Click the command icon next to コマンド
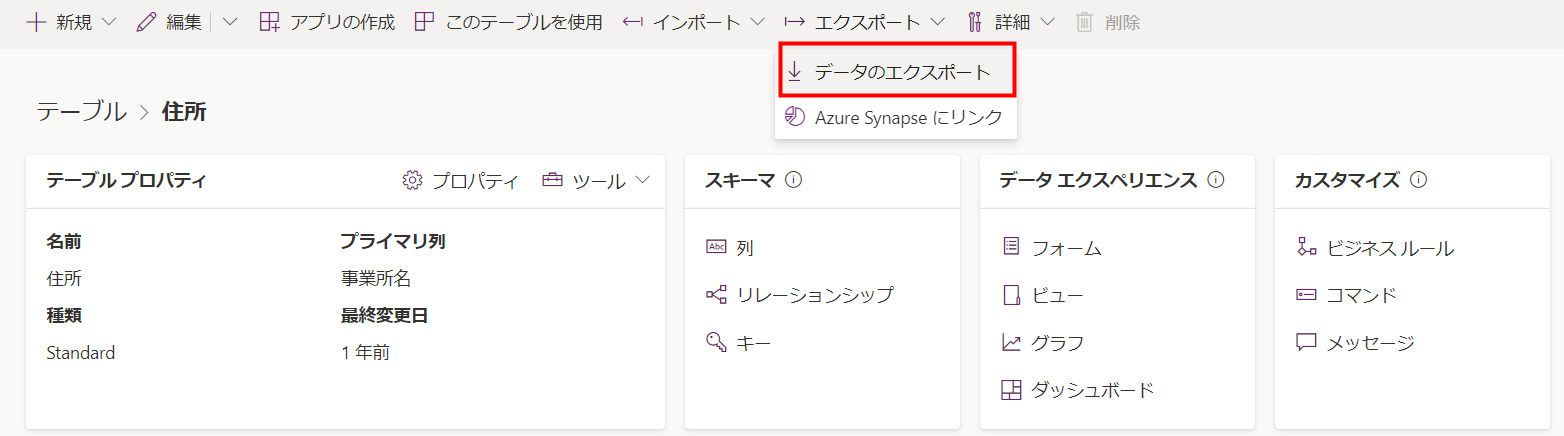Viewport: 1564px width, 436px height. click(x=1306, y=295)
